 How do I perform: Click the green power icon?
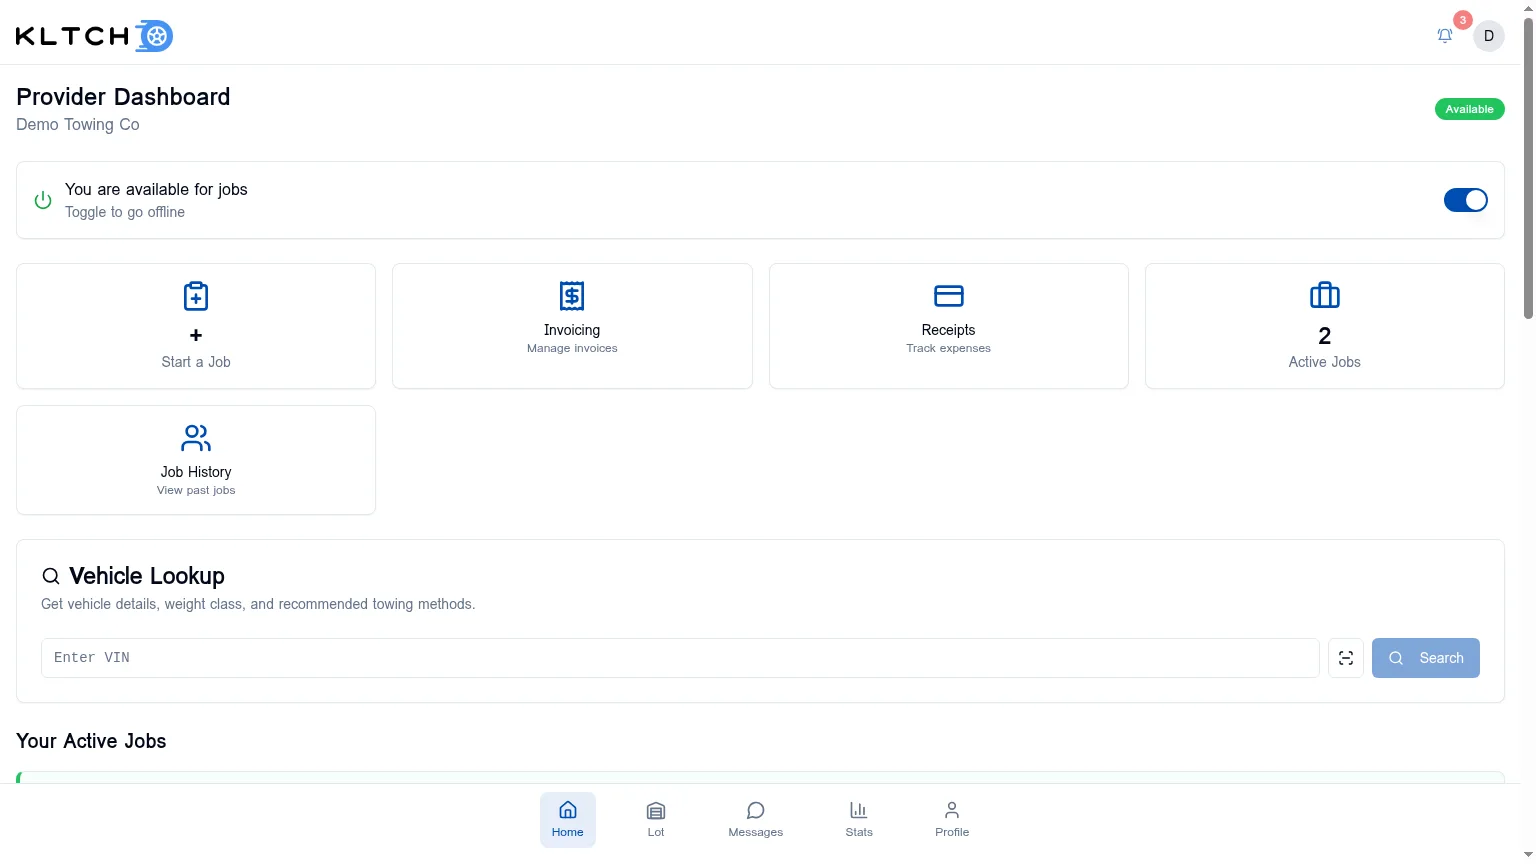[x=43, y=200]
